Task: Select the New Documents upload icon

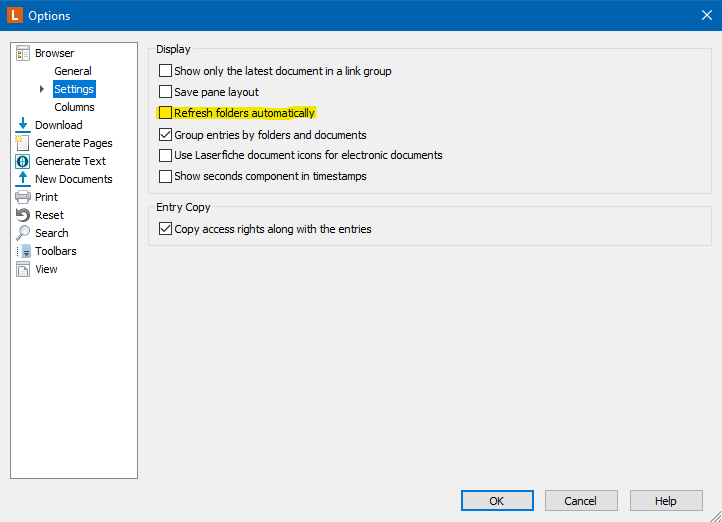Action: [x=23, y=179]
